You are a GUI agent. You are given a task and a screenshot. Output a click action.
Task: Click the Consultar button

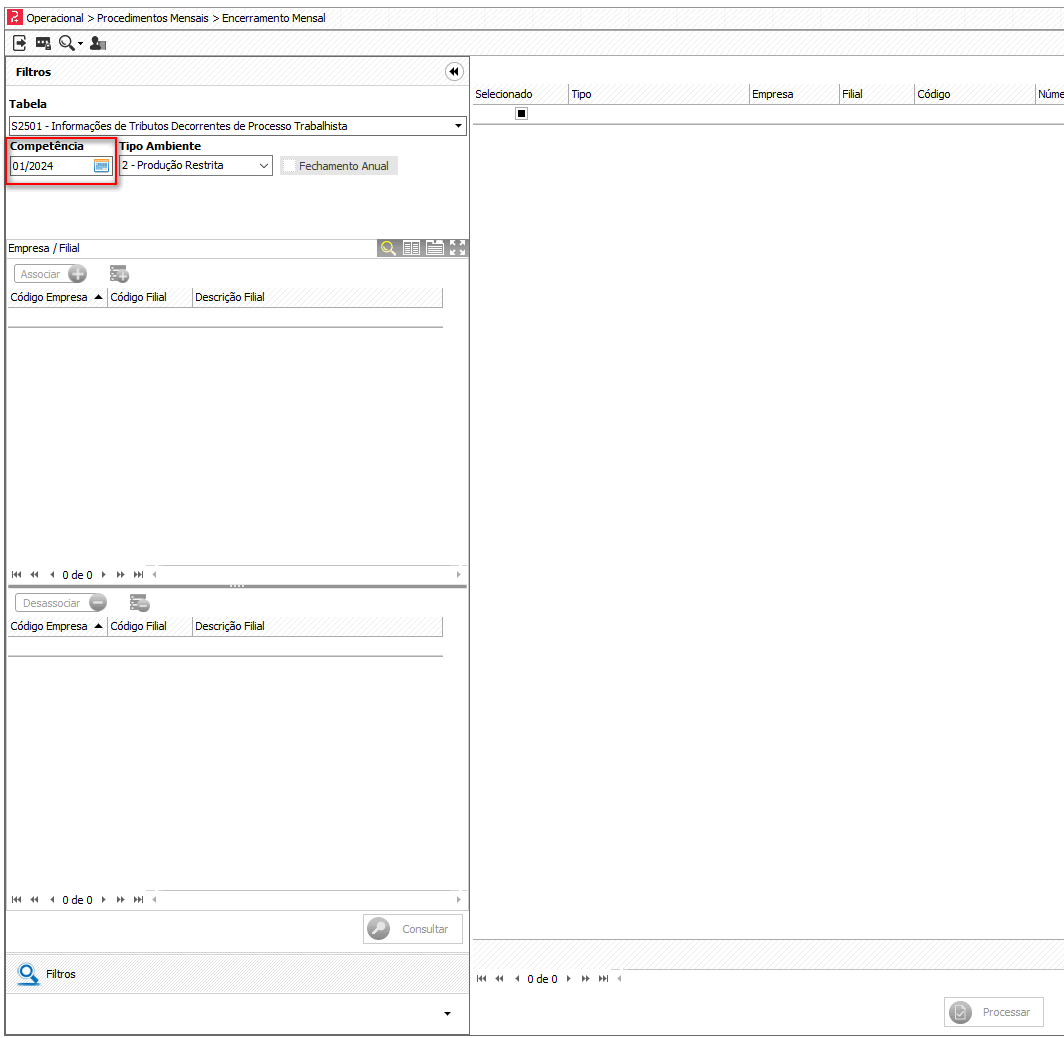pos(413,929)
